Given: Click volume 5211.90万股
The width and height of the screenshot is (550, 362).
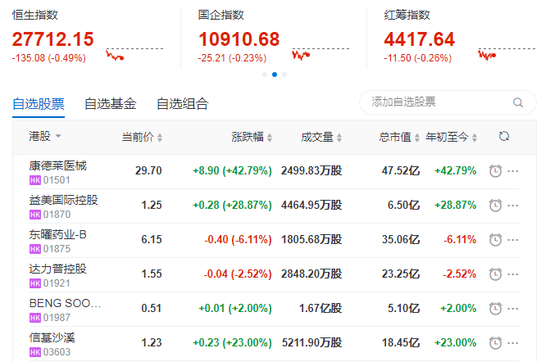Looking at the screenshot, I should pos(311,343).
